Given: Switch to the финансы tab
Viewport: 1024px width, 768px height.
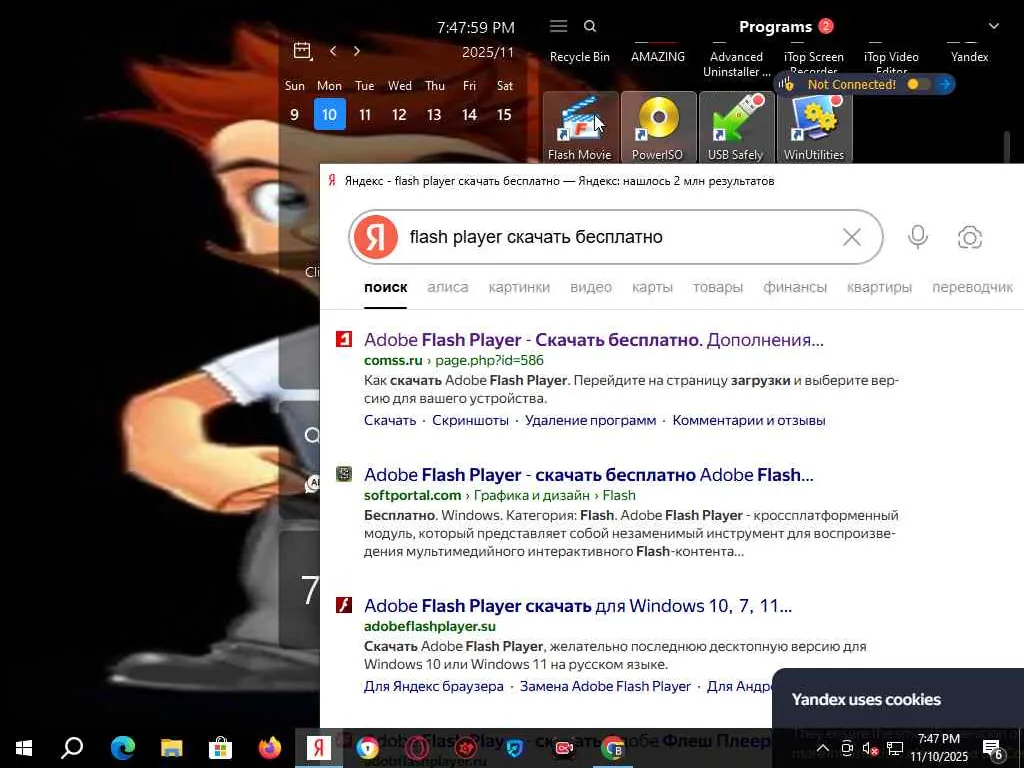Looking at the screenshot, I should 795,287.
